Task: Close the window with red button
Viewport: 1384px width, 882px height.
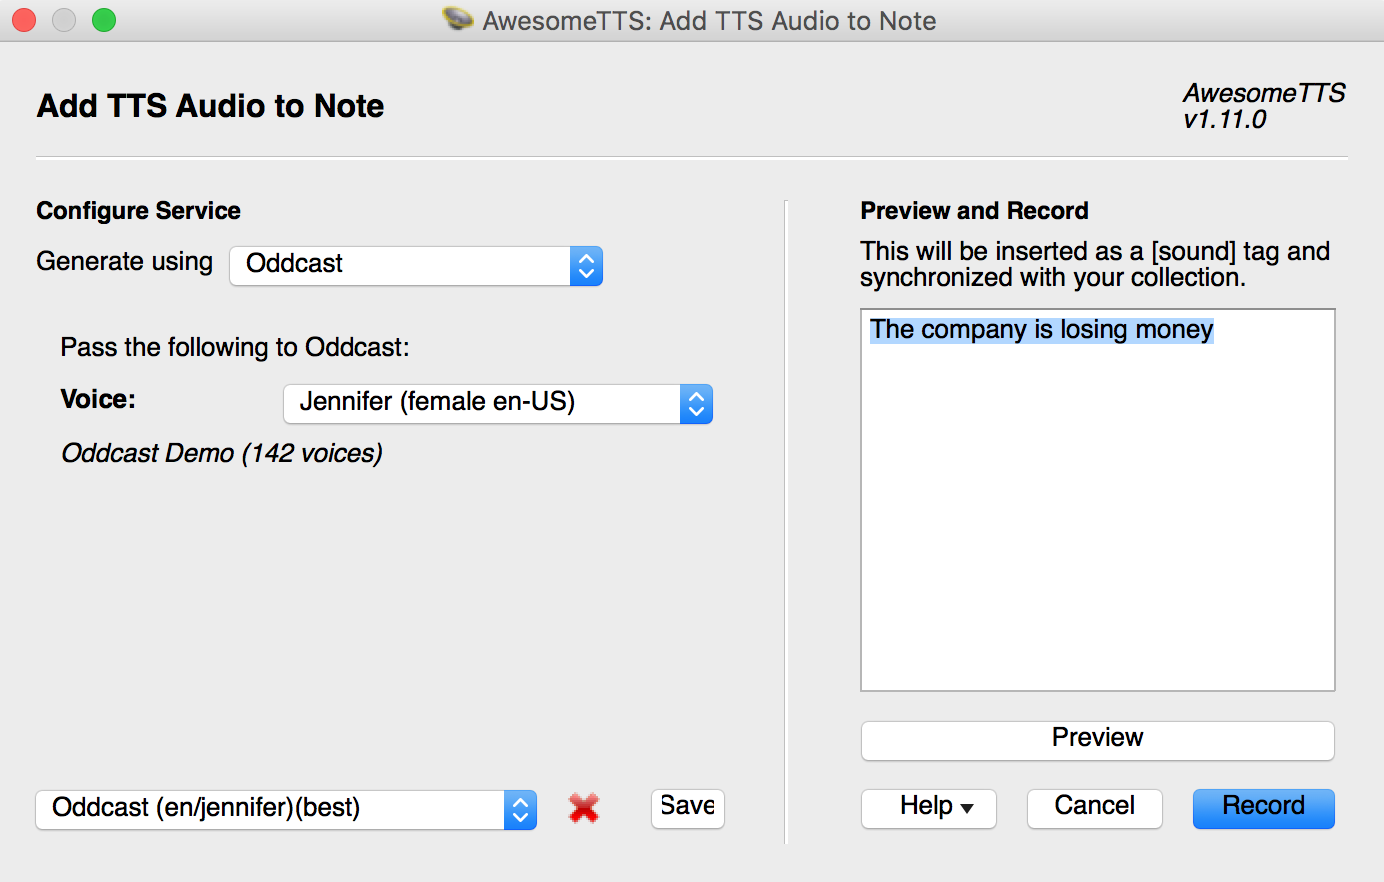Action: click(x=24, y=20)
